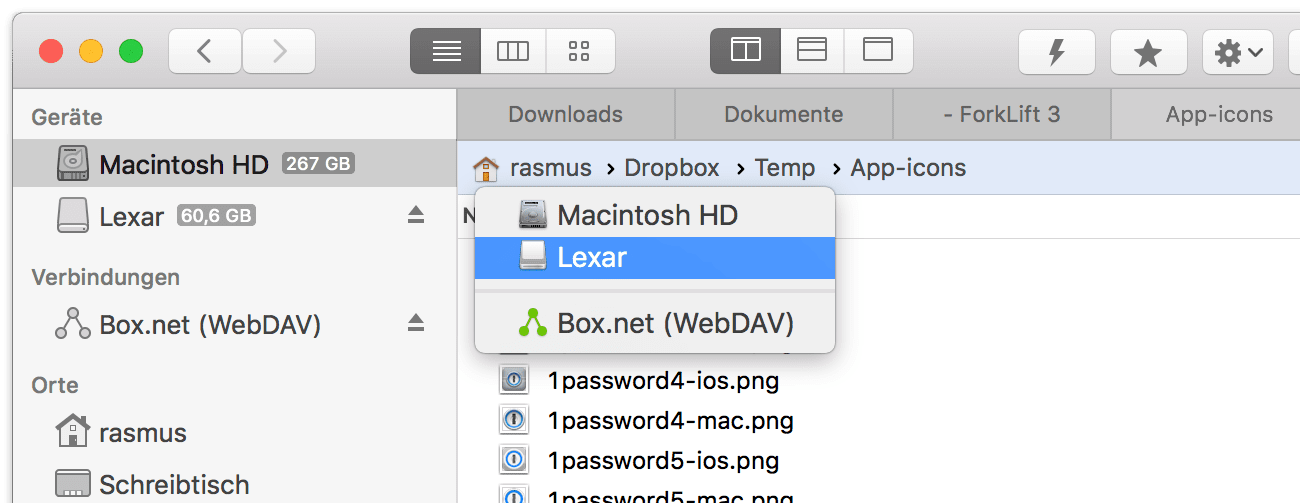Switch to list view mode
Viewport: 1300px width, 503px height.
click(x=446, y=51)
